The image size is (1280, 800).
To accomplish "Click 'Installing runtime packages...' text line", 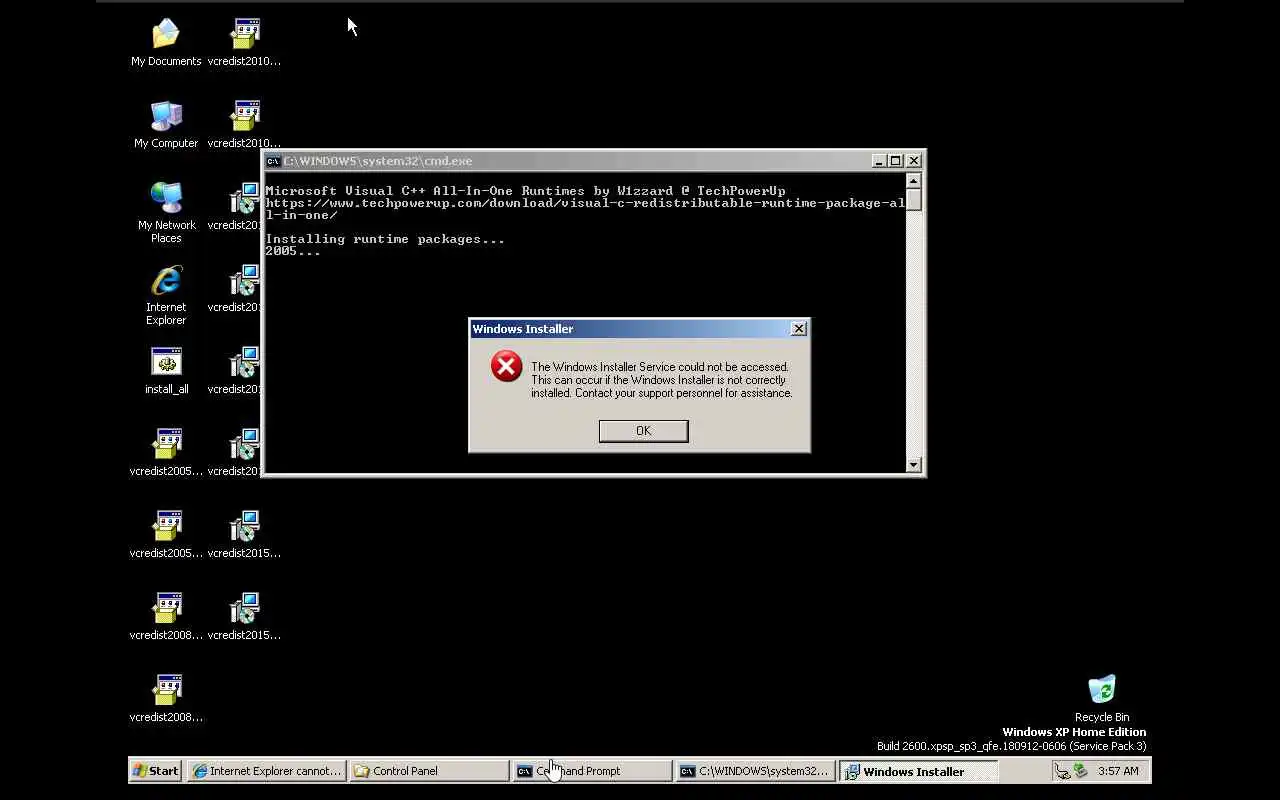I will coord(385,239).
